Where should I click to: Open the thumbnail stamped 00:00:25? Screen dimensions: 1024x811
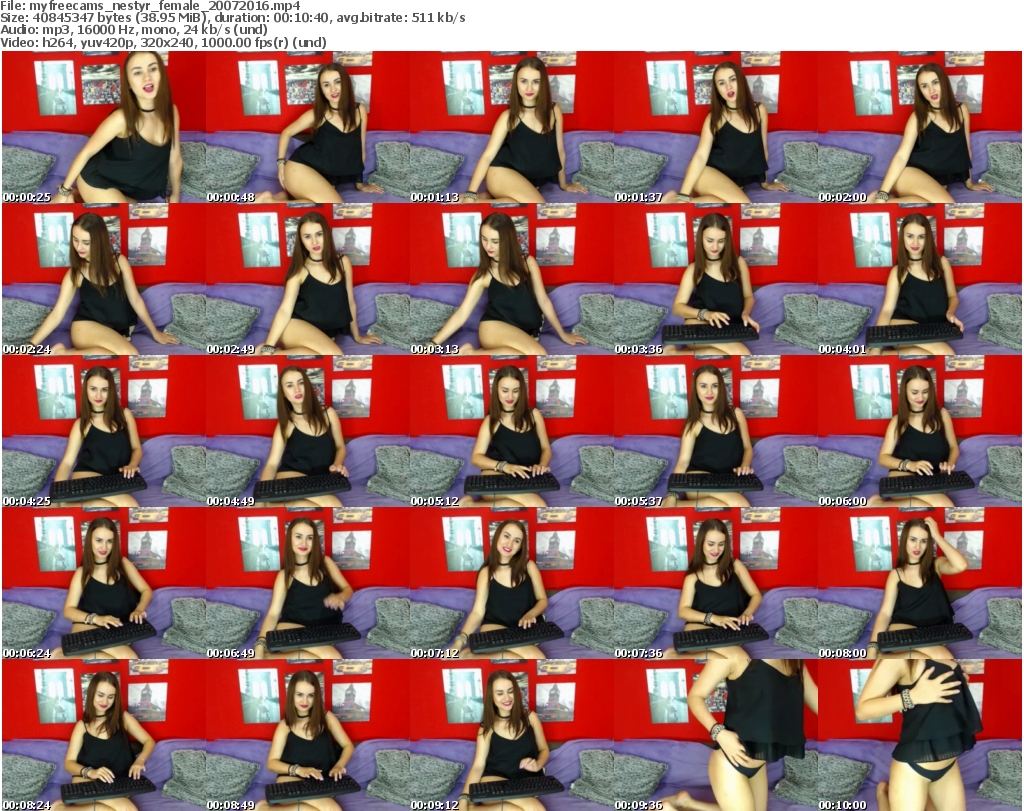104,127
